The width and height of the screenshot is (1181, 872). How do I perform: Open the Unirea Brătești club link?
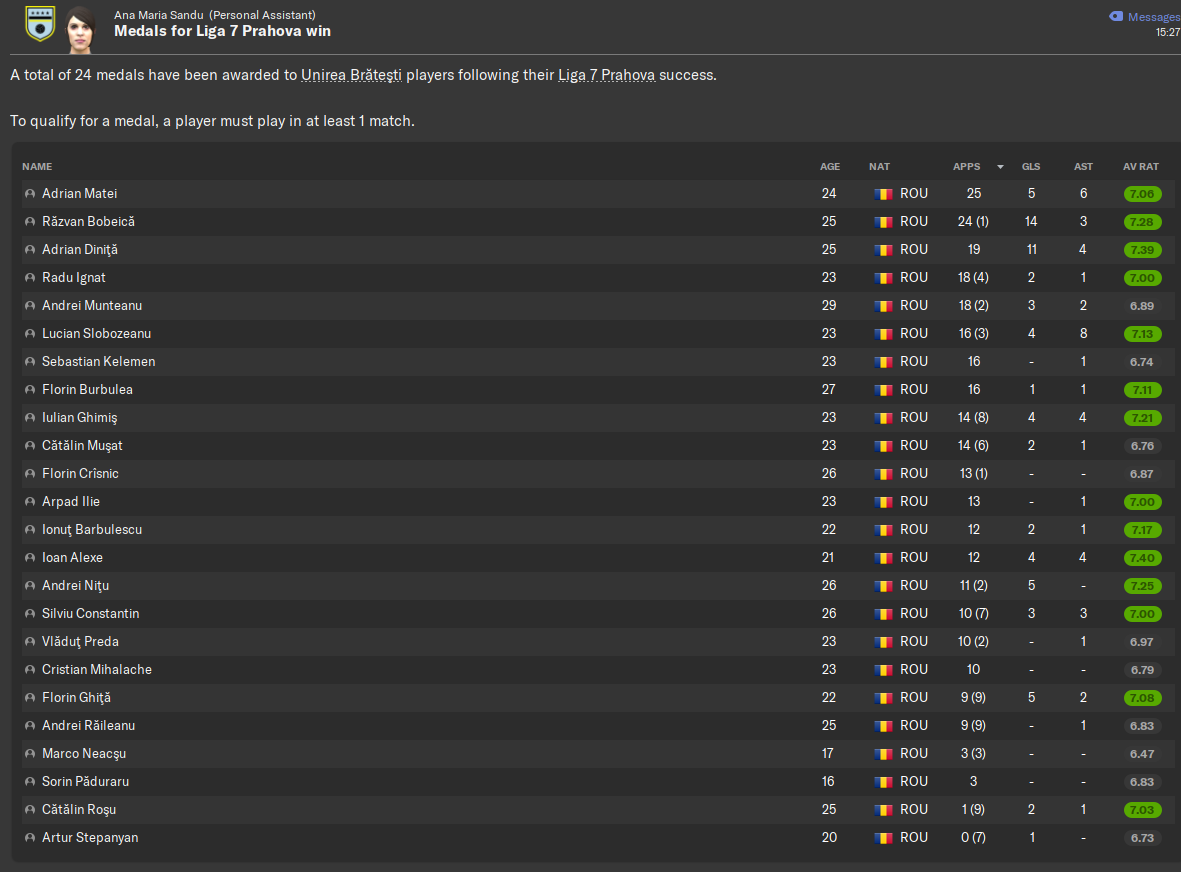click(351, 75)
